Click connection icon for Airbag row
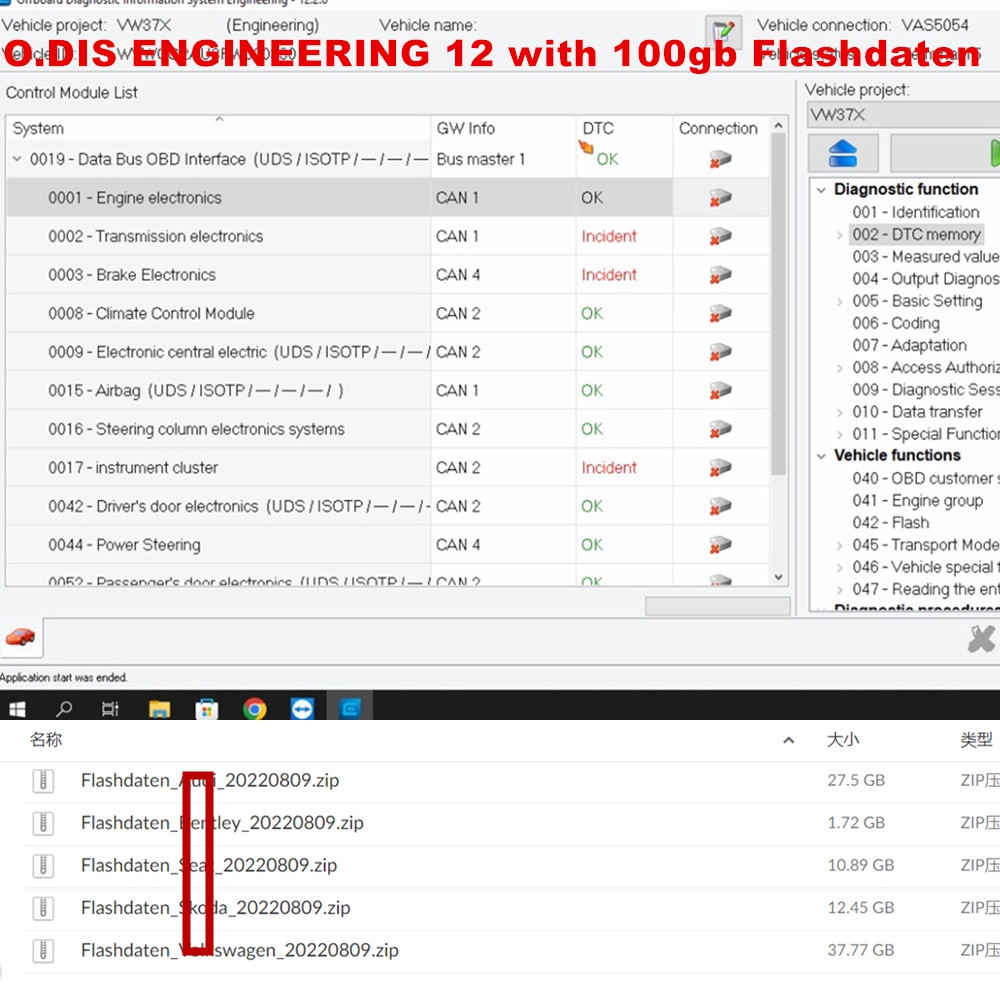Screen dimensions: 1000x1000 720,390
